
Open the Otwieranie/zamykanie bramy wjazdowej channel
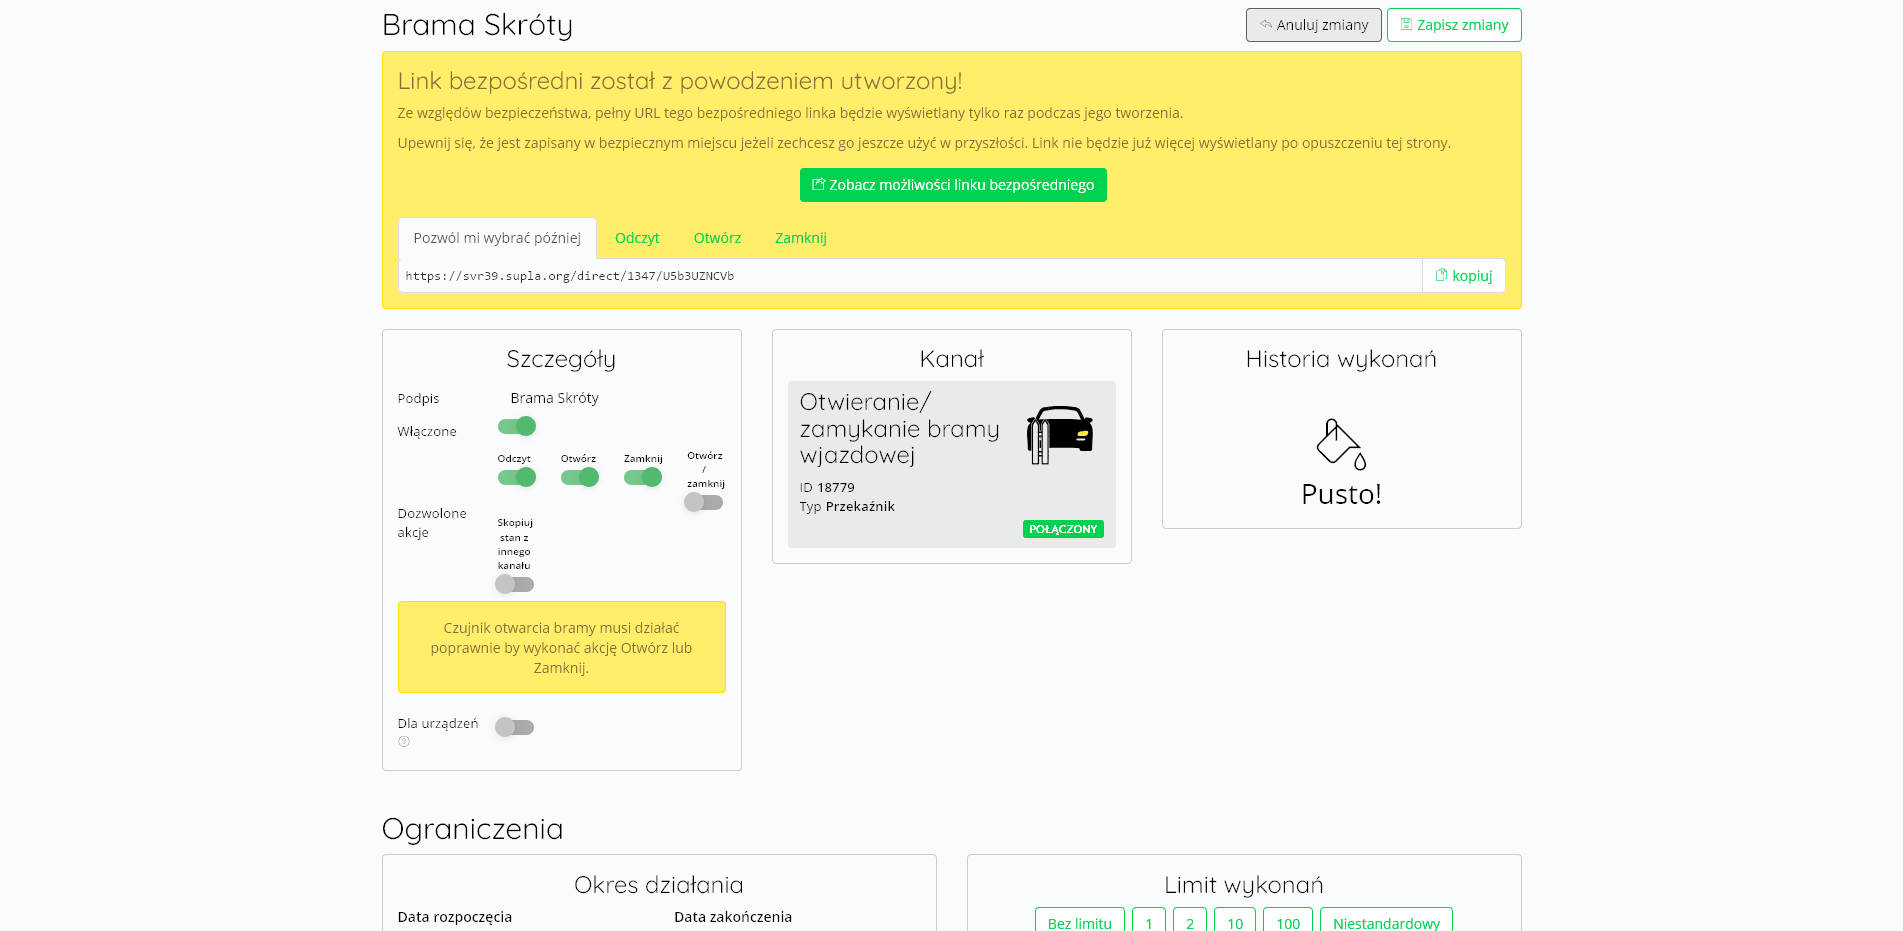[952, 464]
